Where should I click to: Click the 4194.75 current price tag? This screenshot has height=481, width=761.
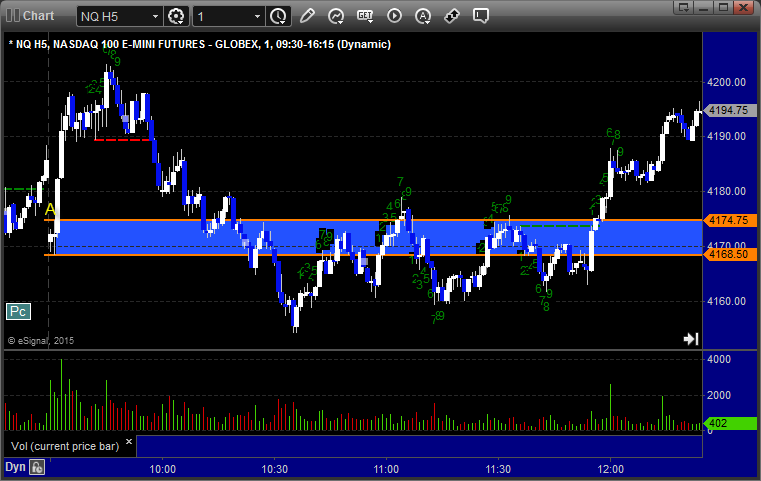pos(729,110)
